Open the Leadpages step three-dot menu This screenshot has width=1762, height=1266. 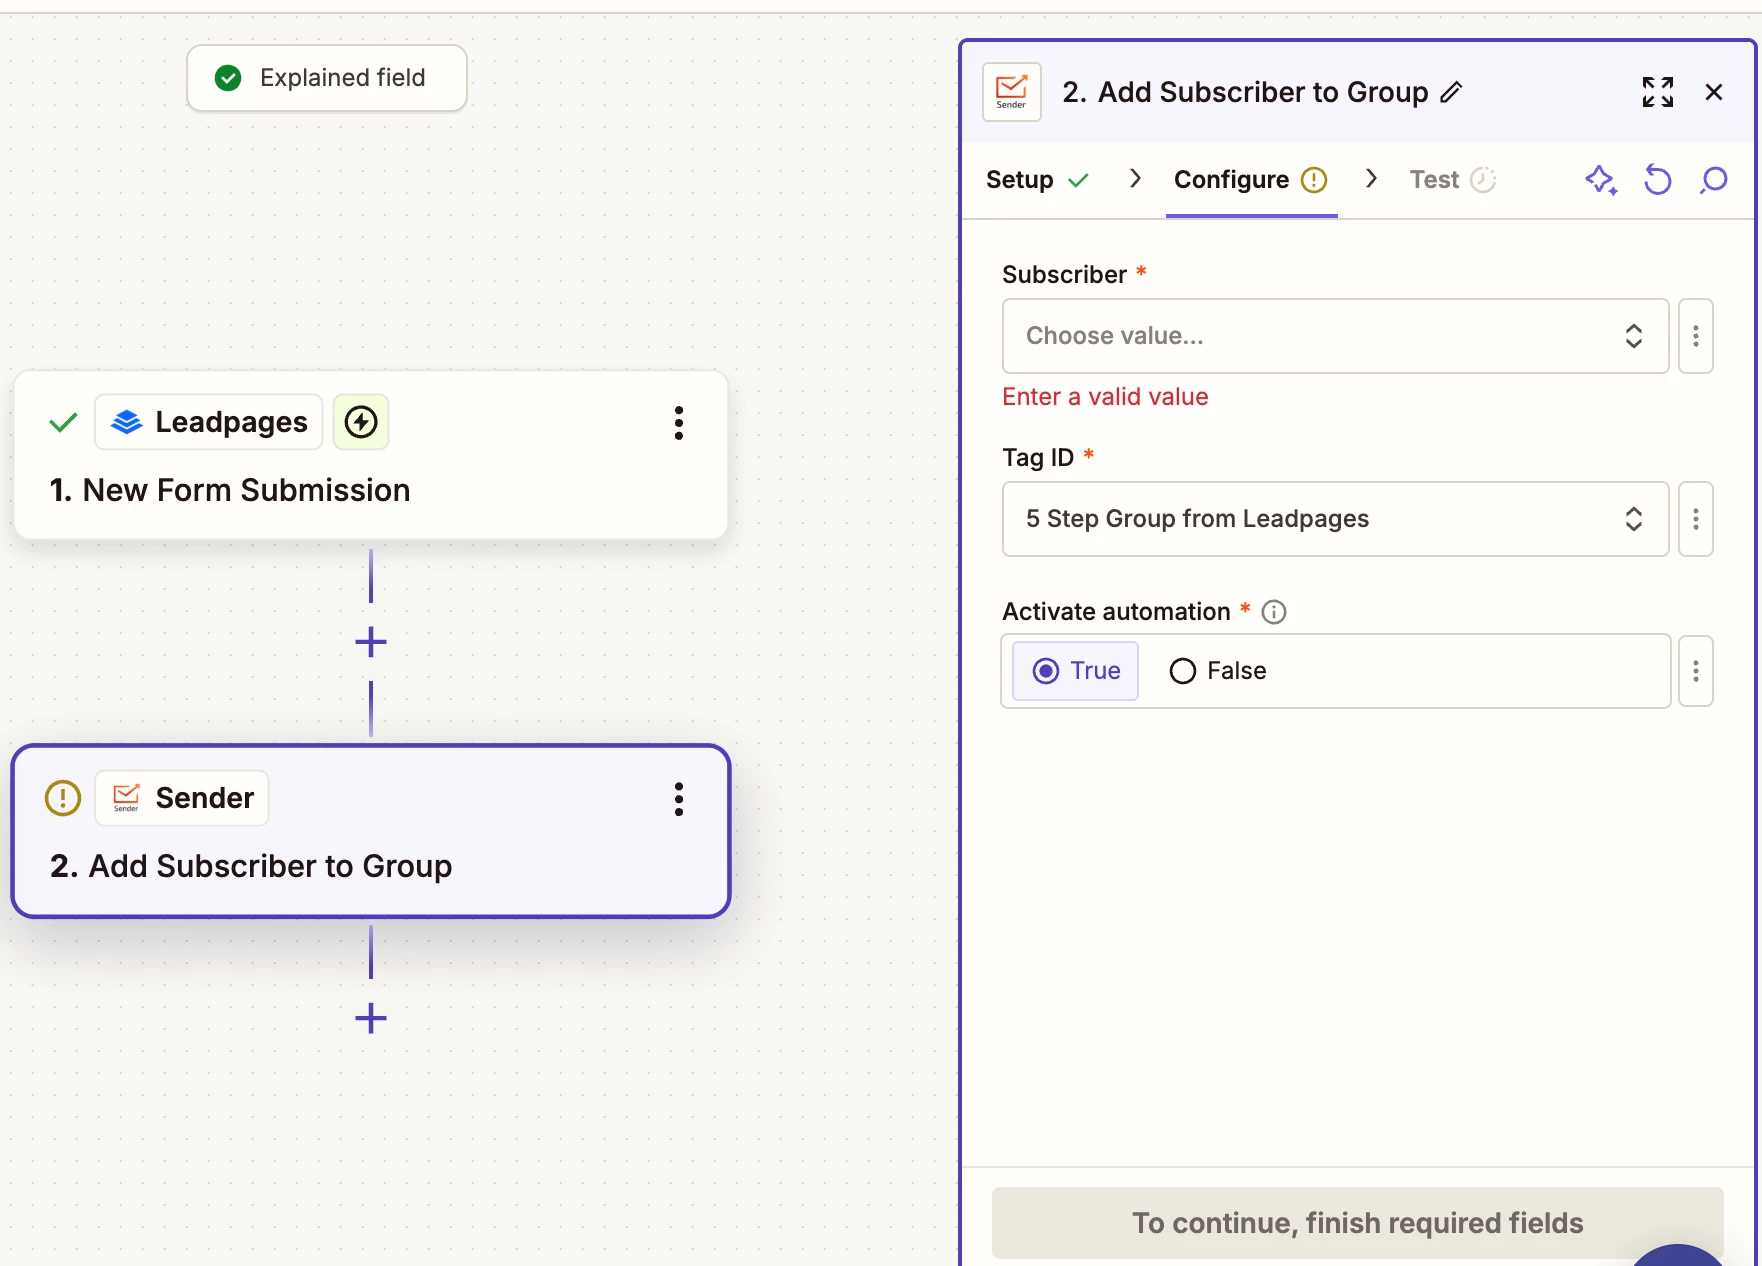[679, 423]
